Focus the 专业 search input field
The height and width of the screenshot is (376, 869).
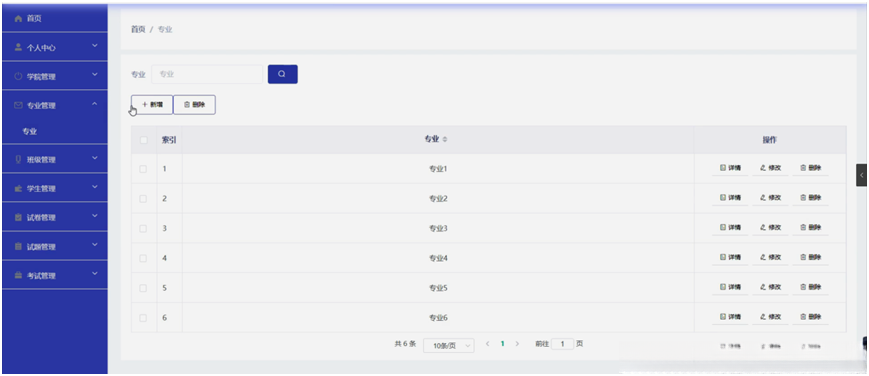207,74
